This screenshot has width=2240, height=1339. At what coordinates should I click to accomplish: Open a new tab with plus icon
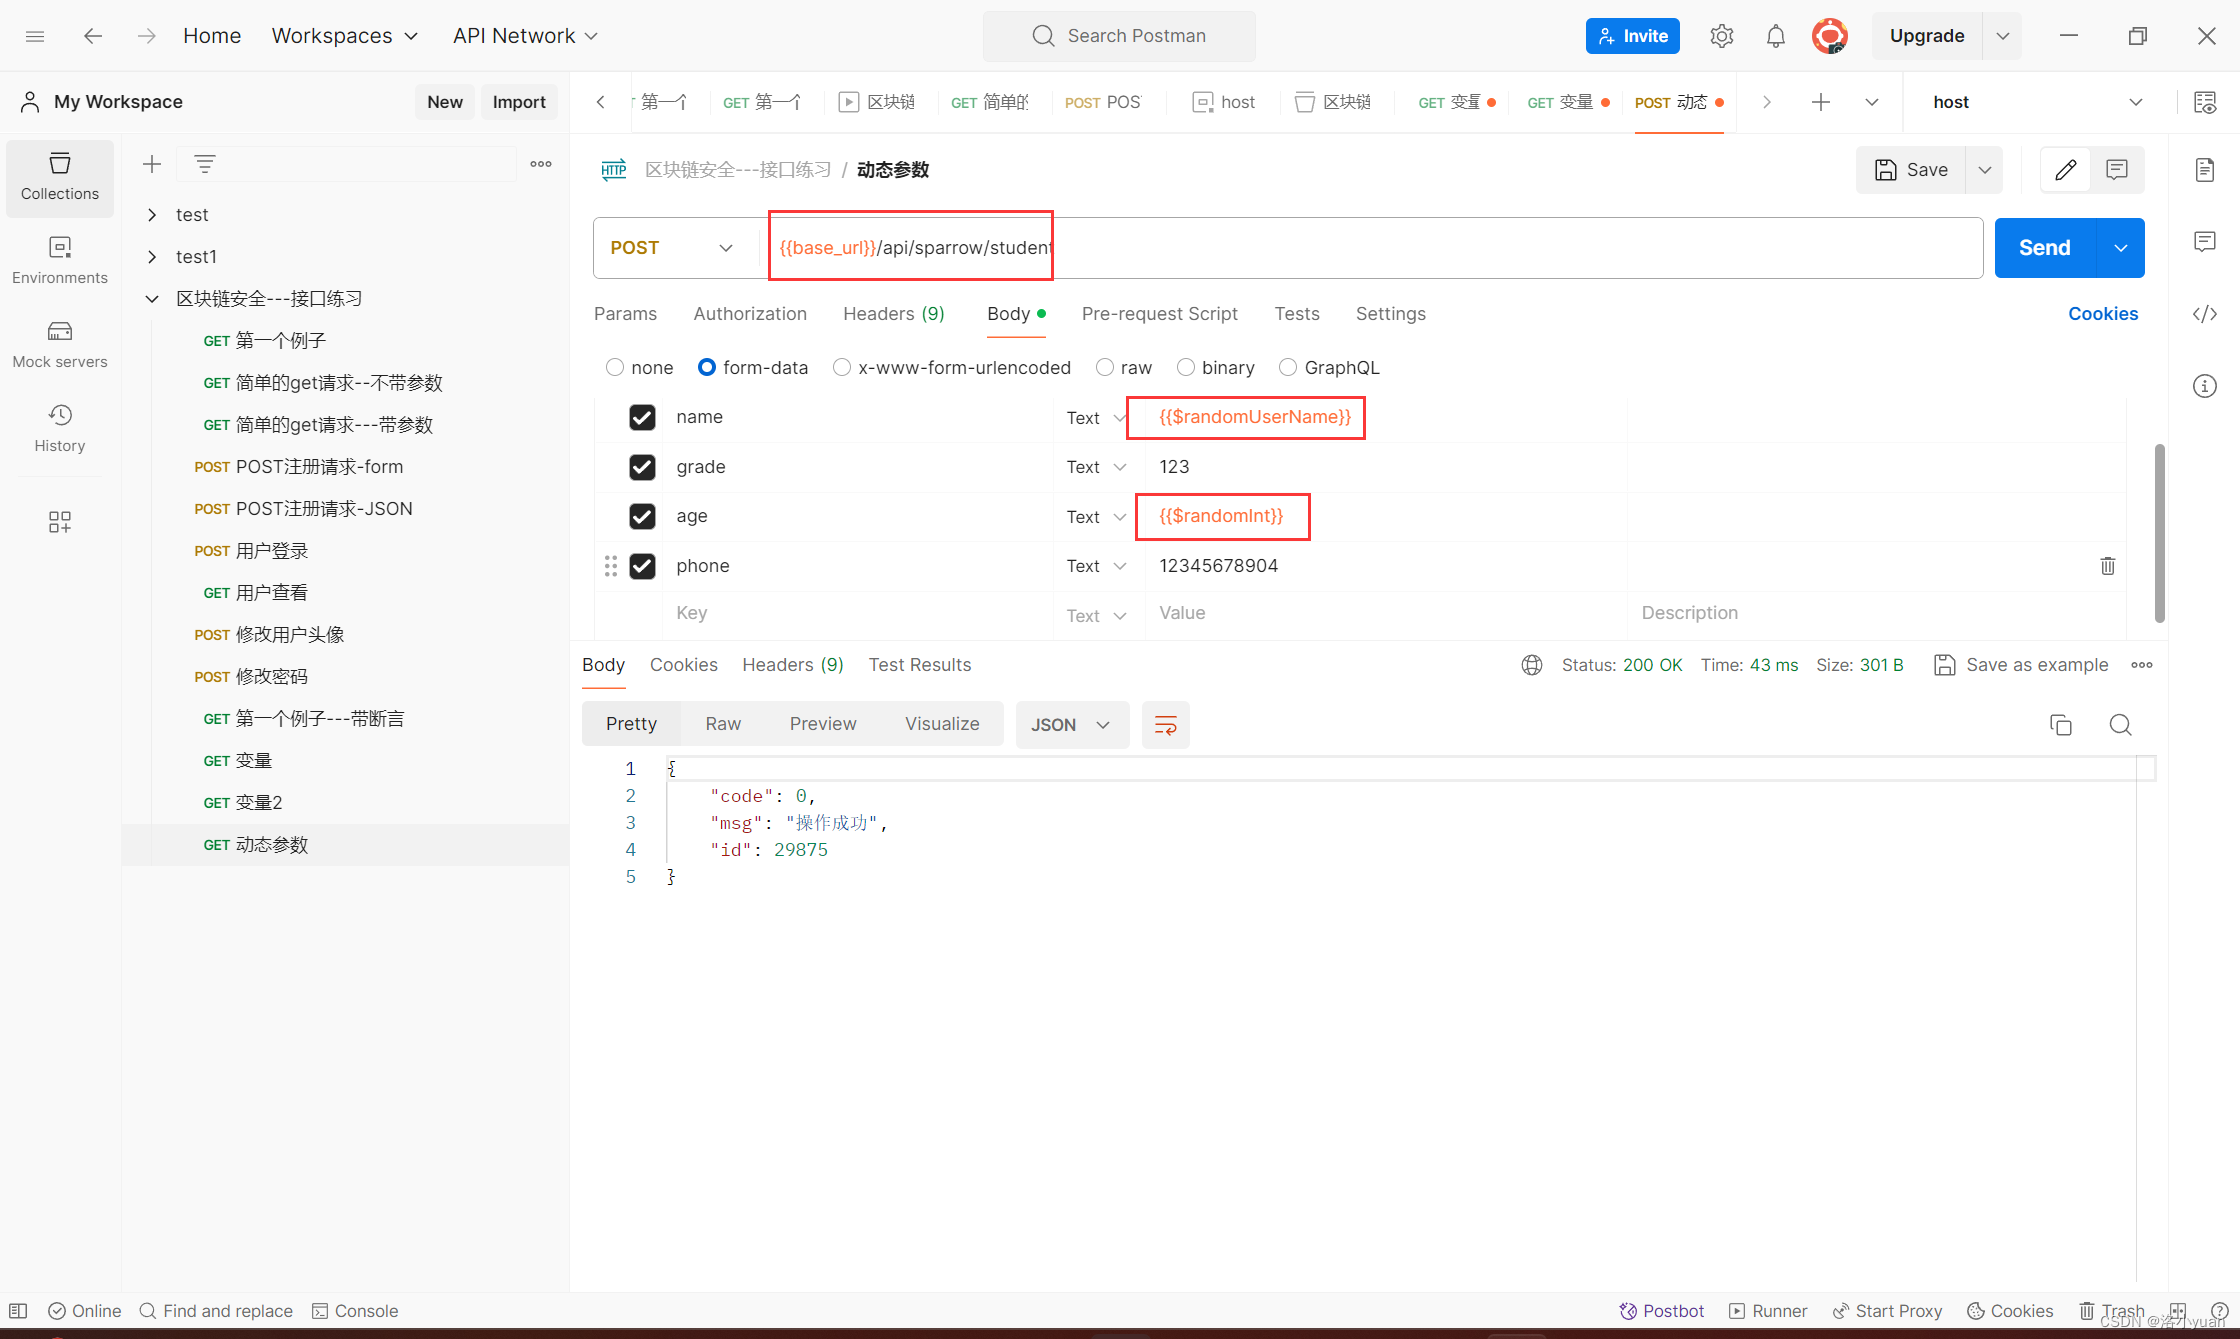[1821, 102]
